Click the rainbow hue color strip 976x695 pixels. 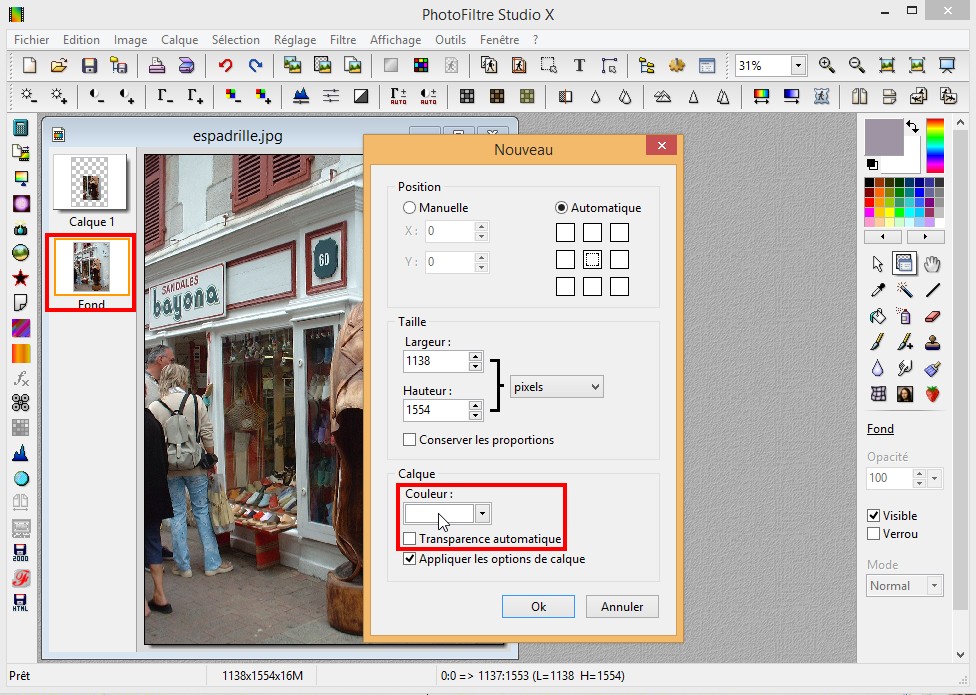pos(935,145)
